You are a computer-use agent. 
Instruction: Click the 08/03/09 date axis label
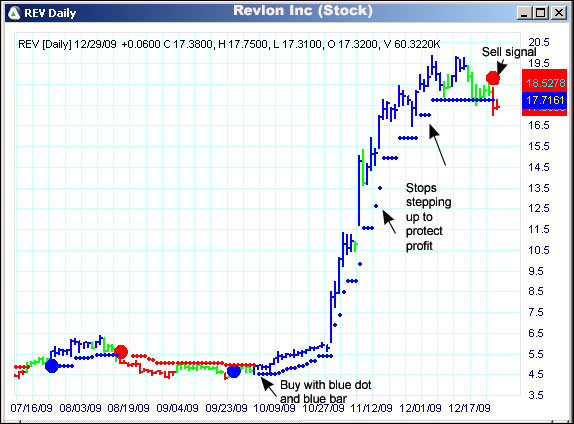pyautogui.click(x=80, y=408)
